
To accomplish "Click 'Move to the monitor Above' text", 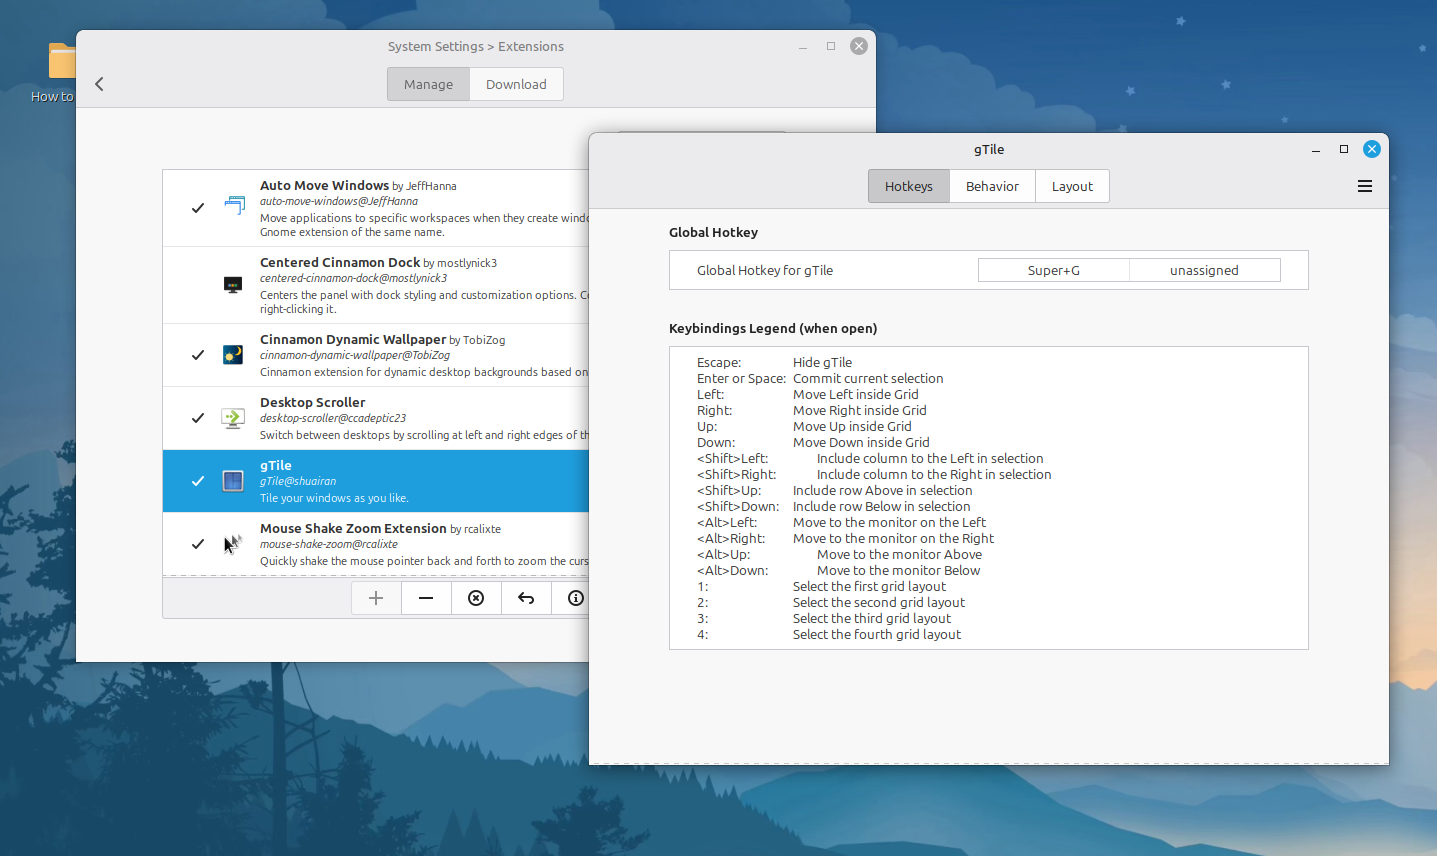I will (899, 554).
